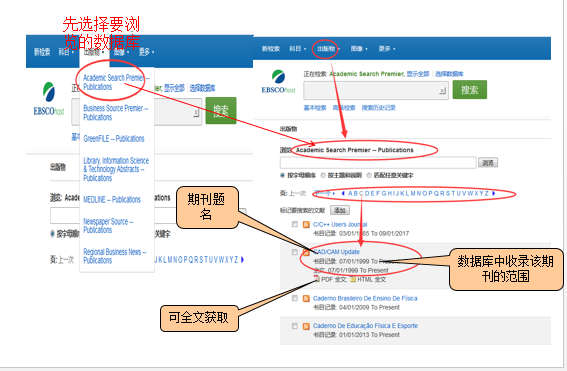Open the PDF 全文 icon under CAD/CAM Update
567x371 pixels.
[x=317, y=279]
